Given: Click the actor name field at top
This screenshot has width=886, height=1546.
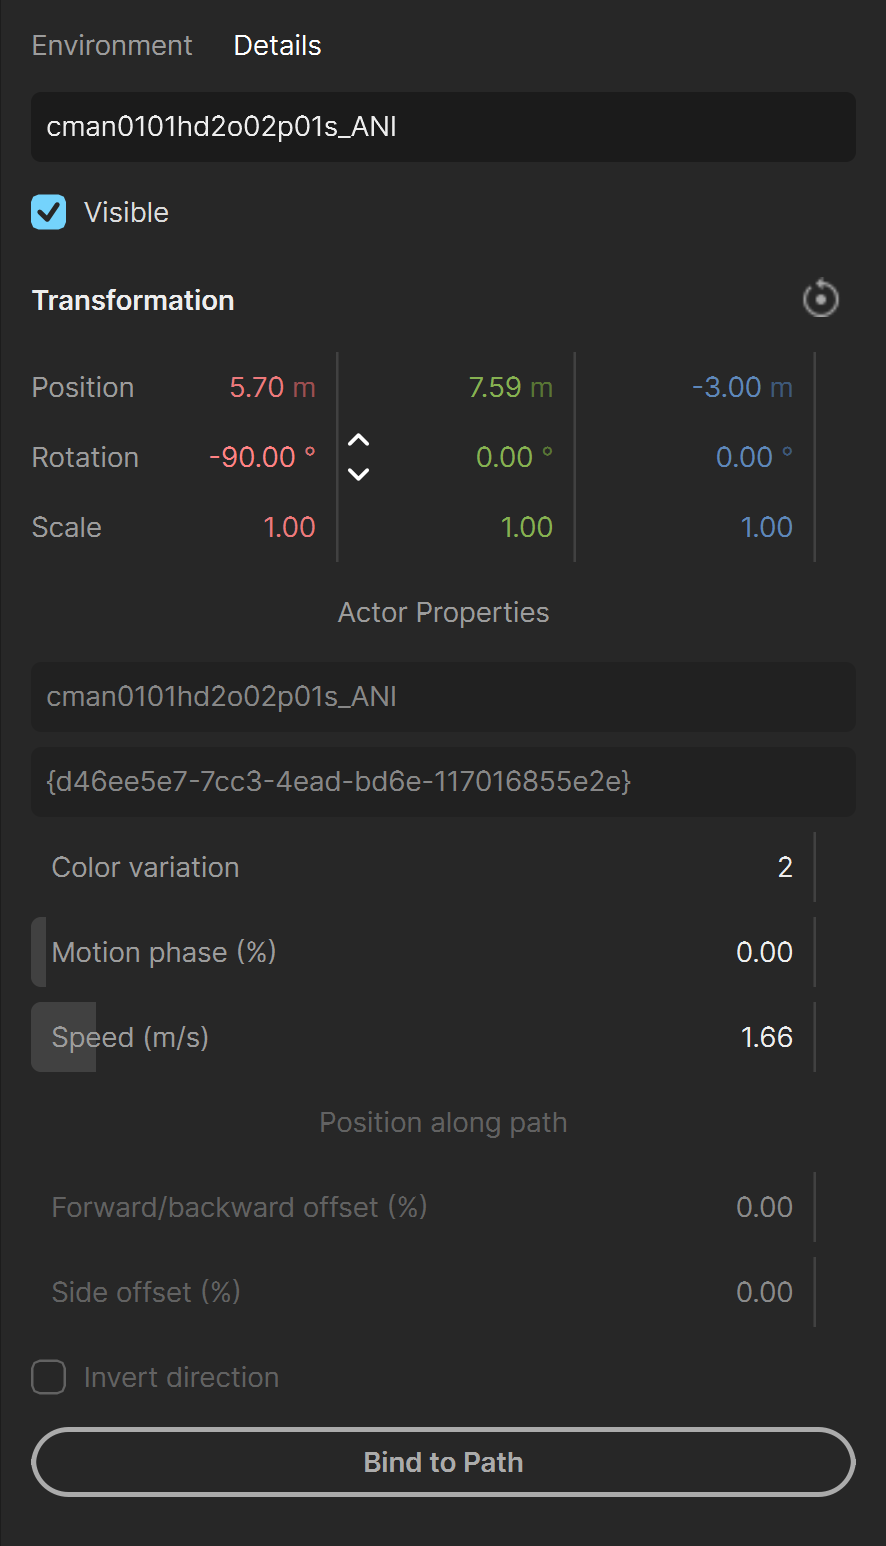Looking at the screenshot, I should click(443, 127).
